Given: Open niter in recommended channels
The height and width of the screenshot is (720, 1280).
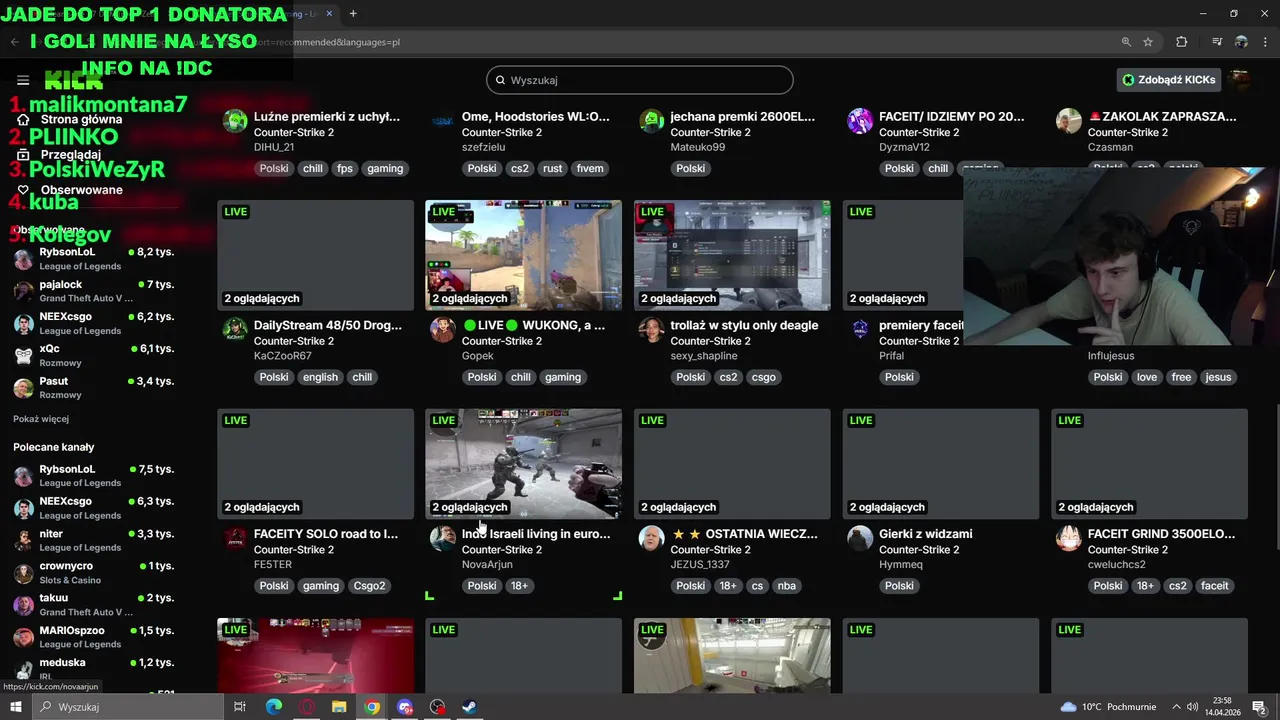Looking at the screenshot, I should pos(95,540).
